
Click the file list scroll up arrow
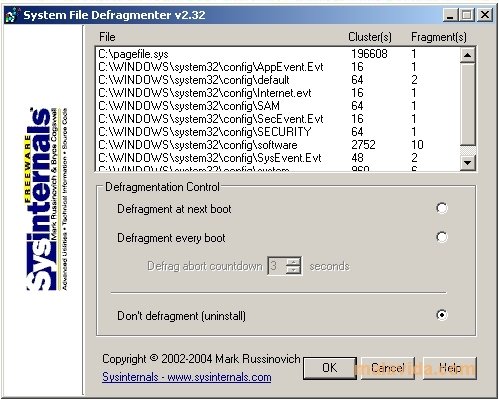click(x=467, y=55)
